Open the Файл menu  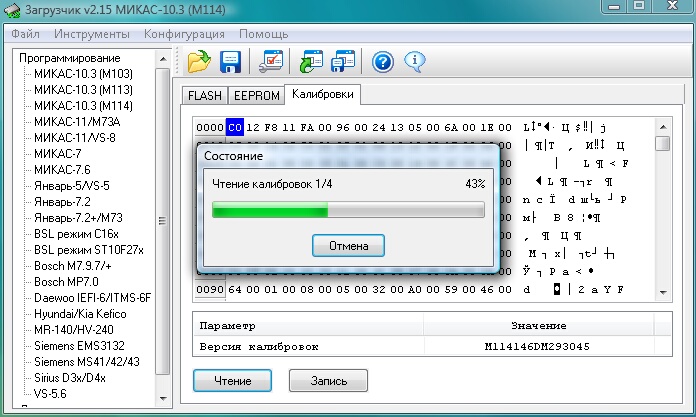click(x=27, y=34)
